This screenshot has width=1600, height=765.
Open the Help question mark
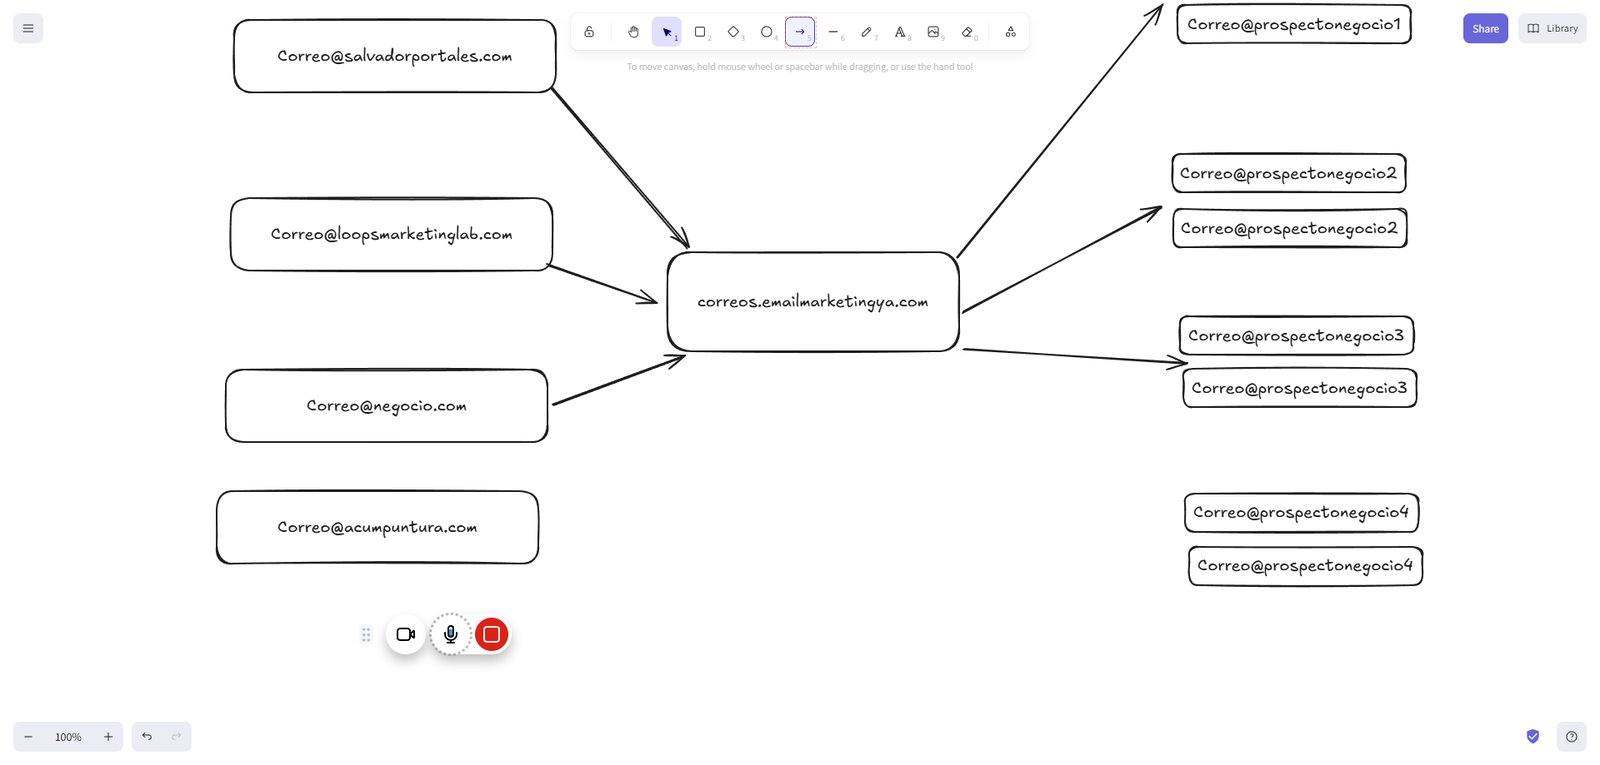tap(1571, 737)
